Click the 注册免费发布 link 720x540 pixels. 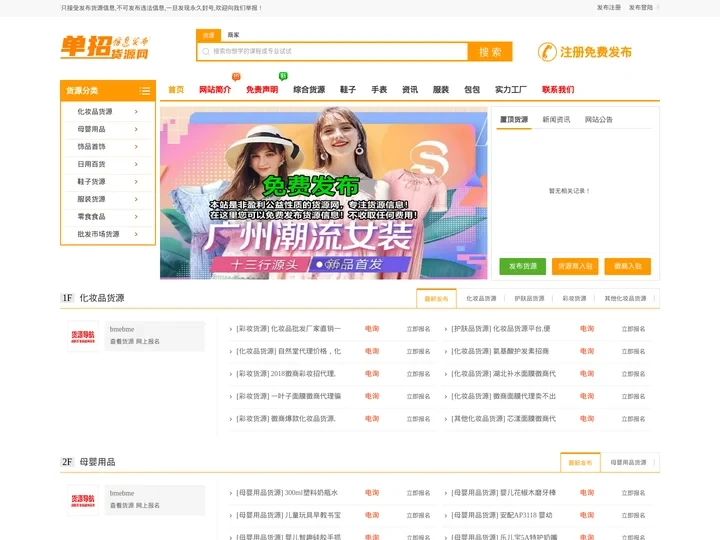(596, 52)
